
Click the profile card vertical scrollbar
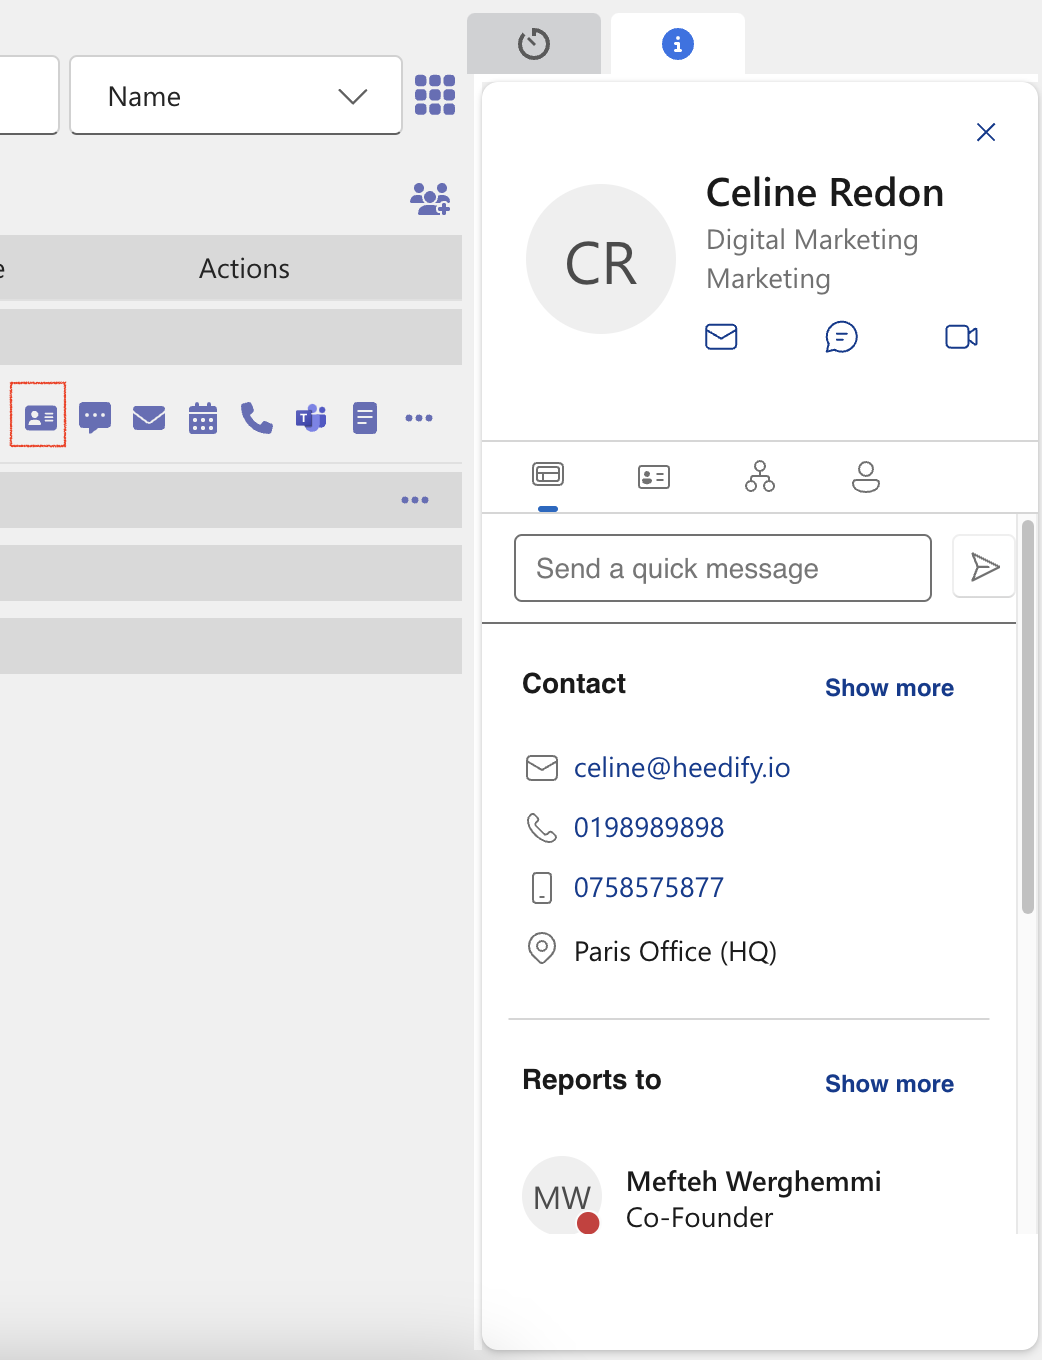(x=1027, y=716)
